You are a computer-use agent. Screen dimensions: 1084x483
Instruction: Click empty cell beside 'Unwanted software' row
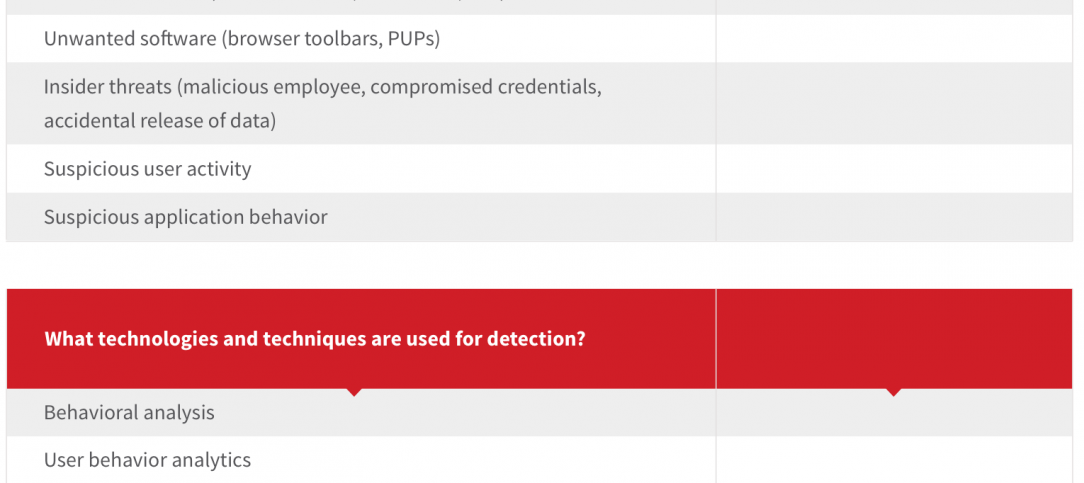tap(894, 39)
